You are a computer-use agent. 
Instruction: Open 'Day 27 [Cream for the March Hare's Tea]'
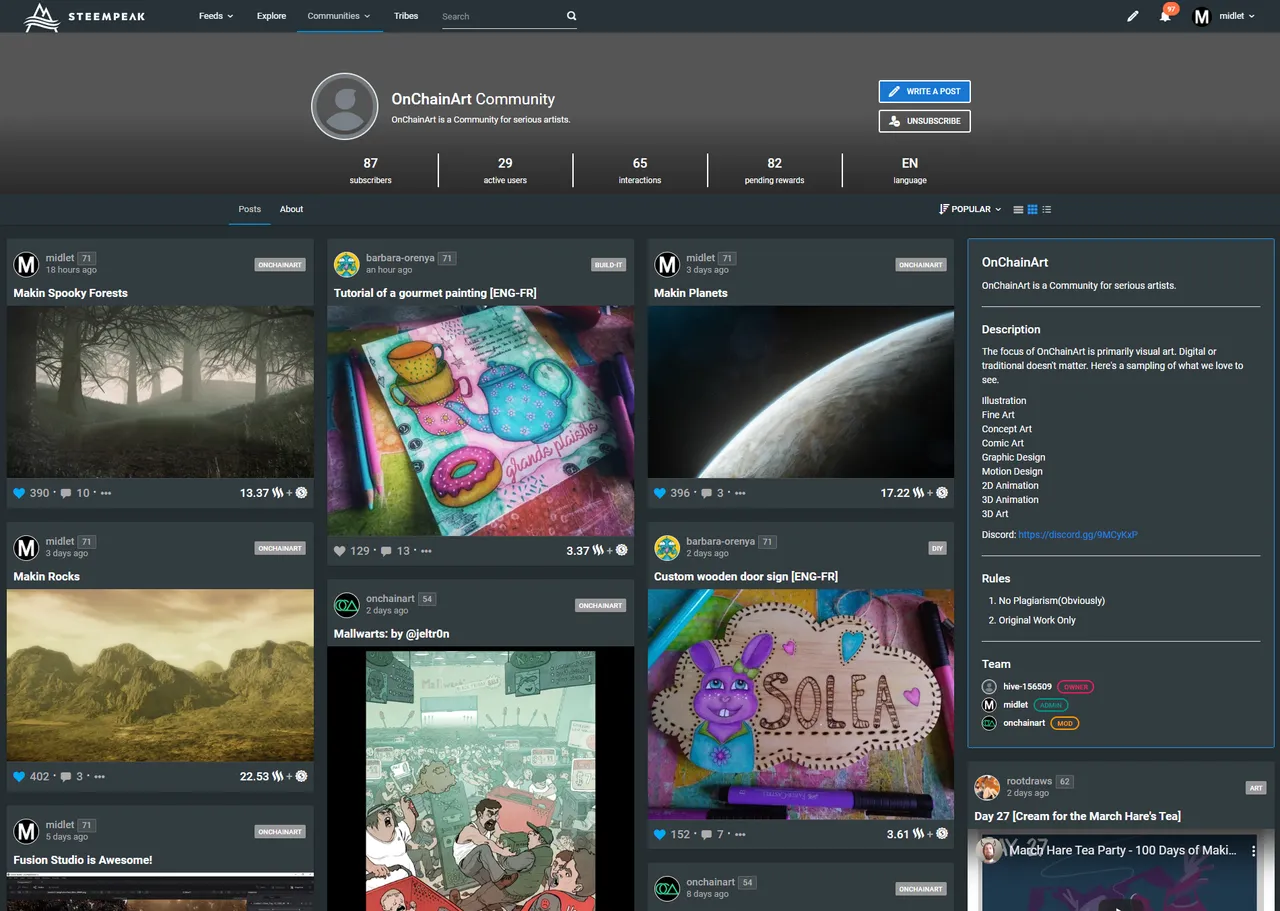coord(1078,816)
